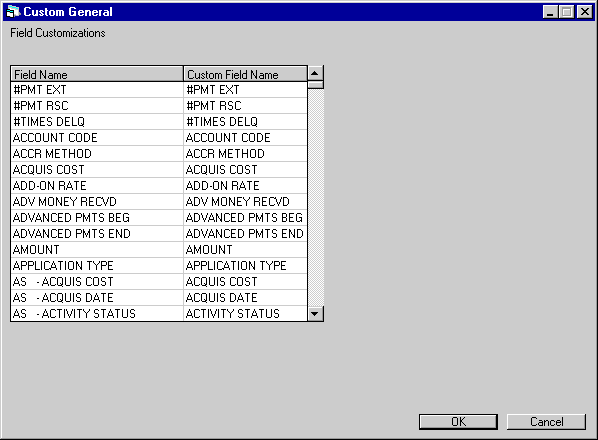Click the OK button
Image resolution: width=598 pixels, height=440 pixels.
tap(458, 422)
